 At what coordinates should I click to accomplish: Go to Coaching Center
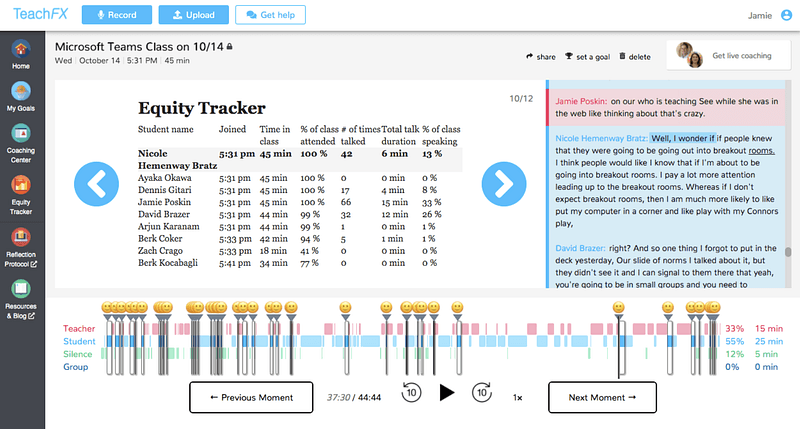point(21,138)
